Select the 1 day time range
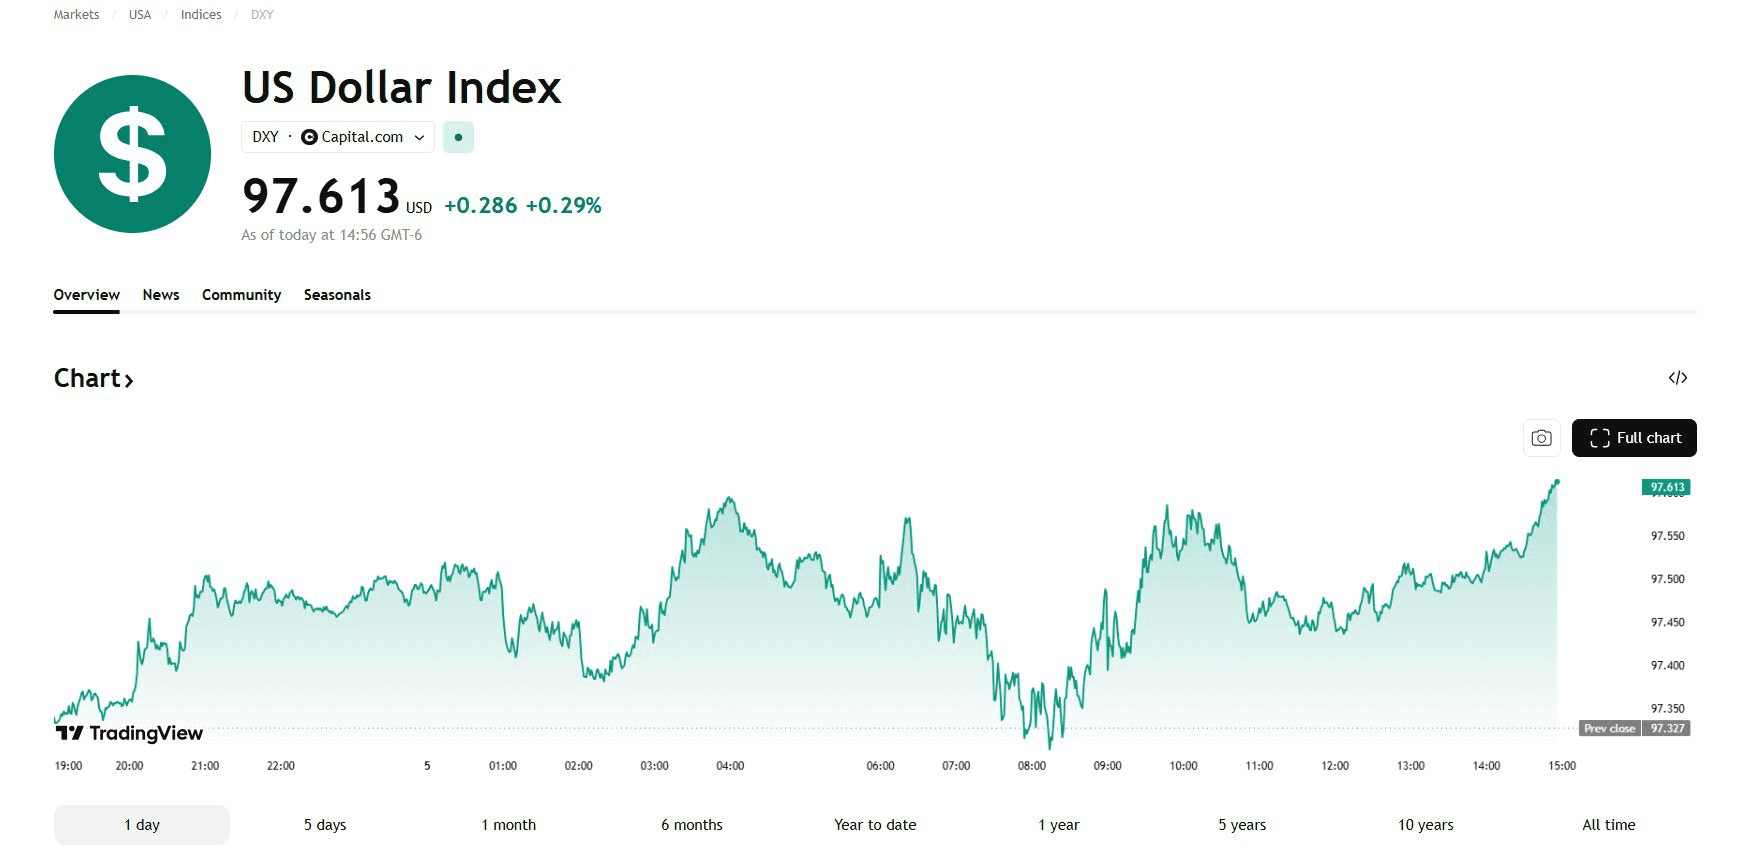Viewport: 1762px width, 867px height. tap(142, 825)
